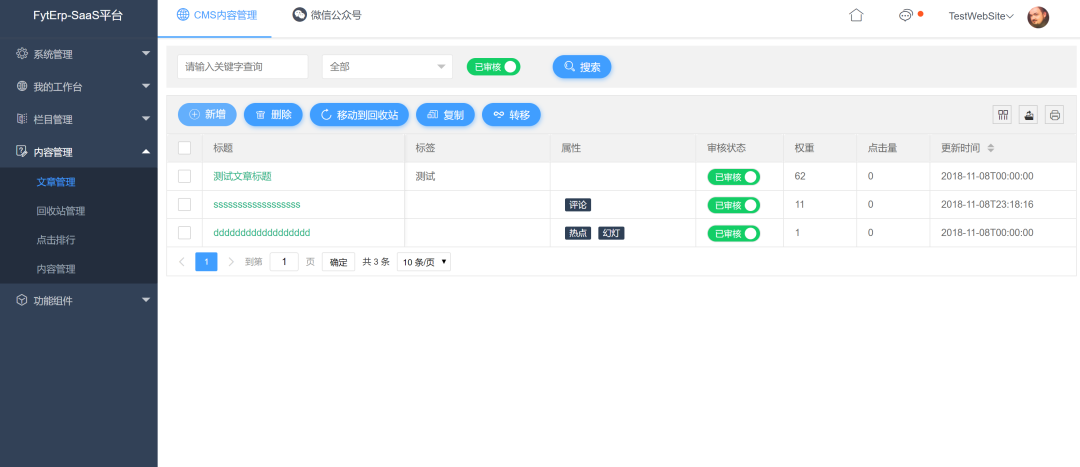This screenshot has height=467, width=1080.
Task: Click the user avatar picture
Action: point(1038,16)
